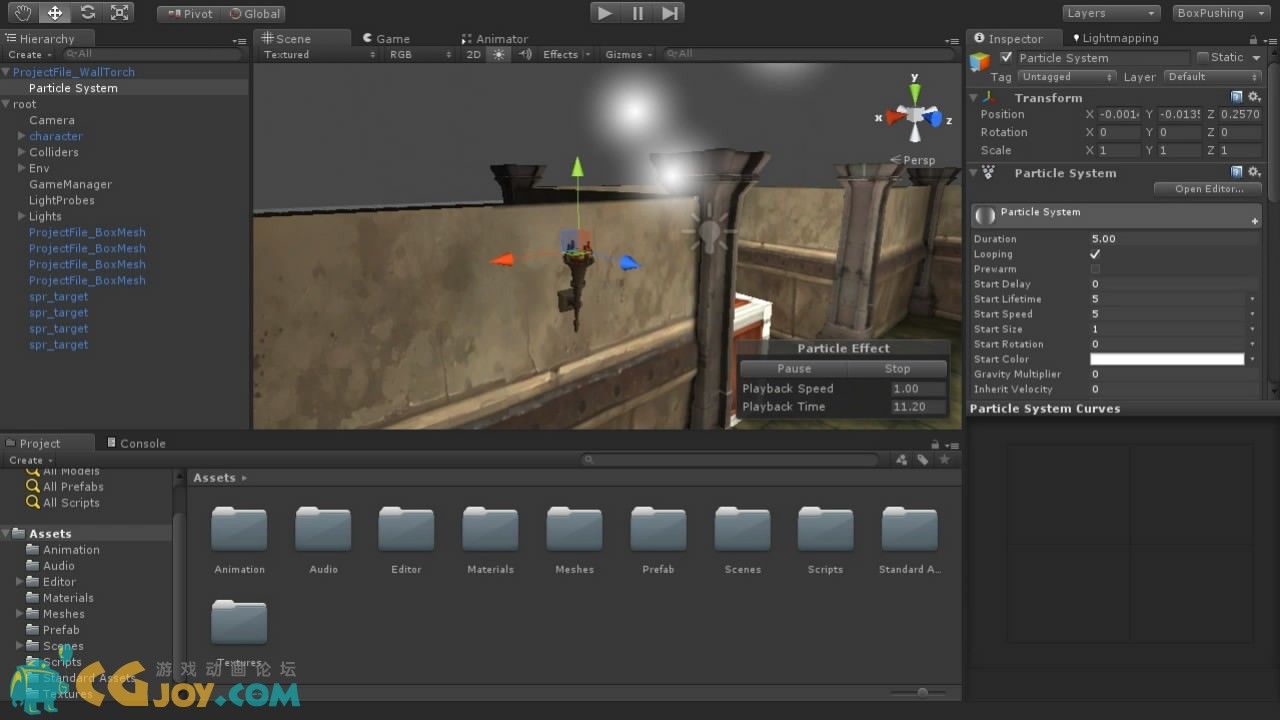
Task: Expand the character hierarchy item
Action: pyautogui.click(x=22, y=136)
